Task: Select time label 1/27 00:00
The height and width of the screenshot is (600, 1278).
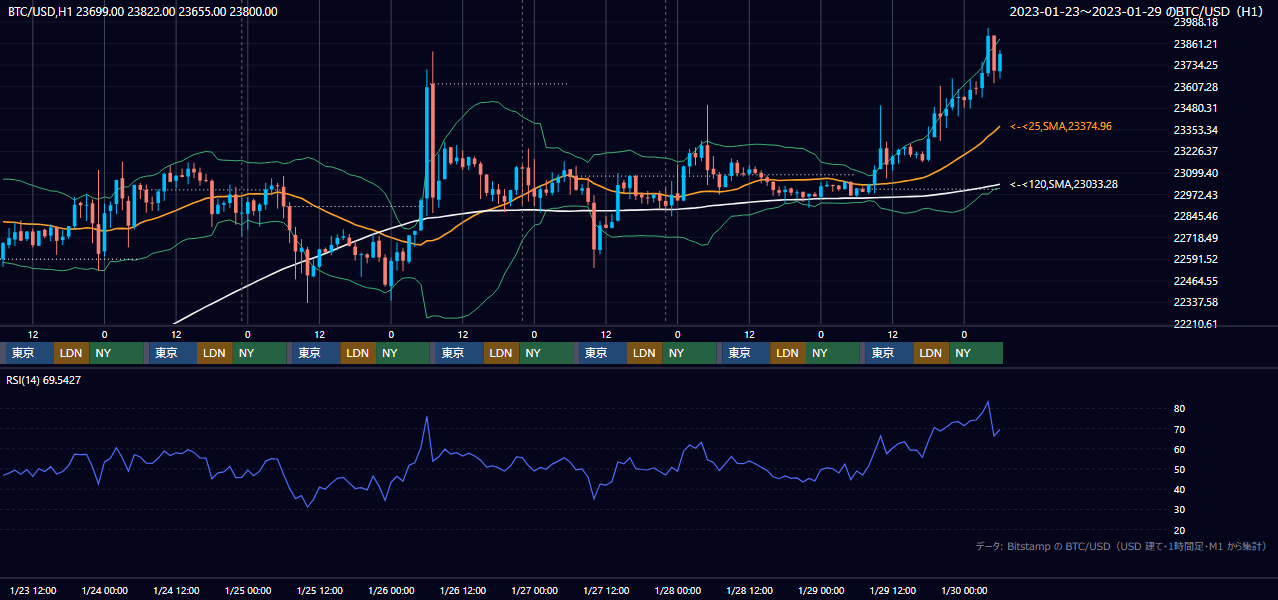Action: click(535, 590)
